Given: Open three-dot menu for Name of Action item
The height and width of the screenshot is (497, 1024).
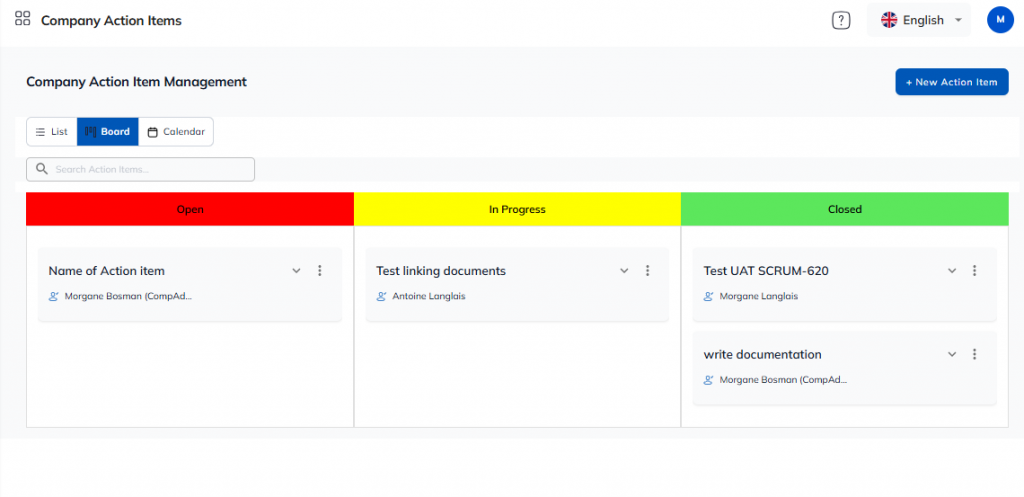Looking at the screenshot, I should (x=320, y=271).
